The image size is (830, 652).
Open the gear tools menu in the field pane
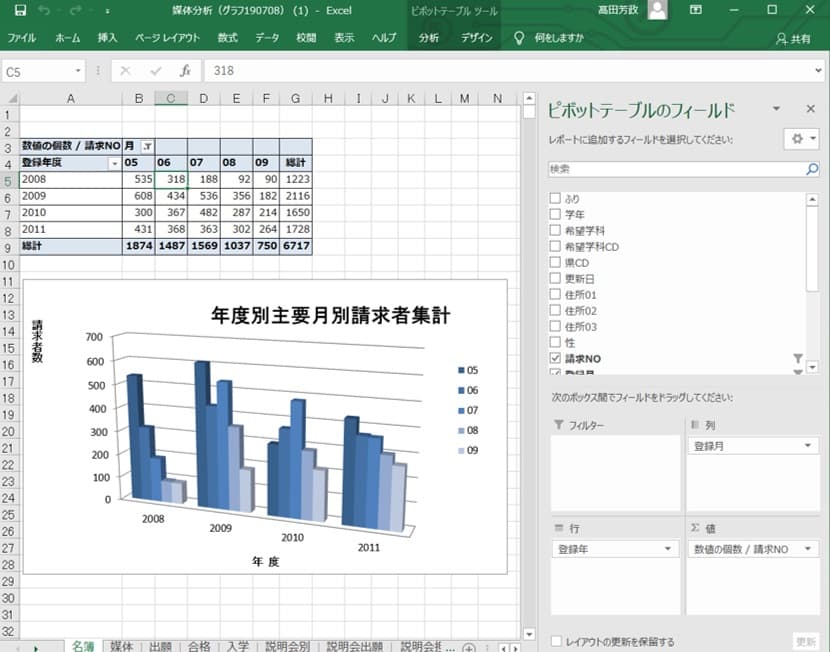pyautogui.click(x=798, y=139)
